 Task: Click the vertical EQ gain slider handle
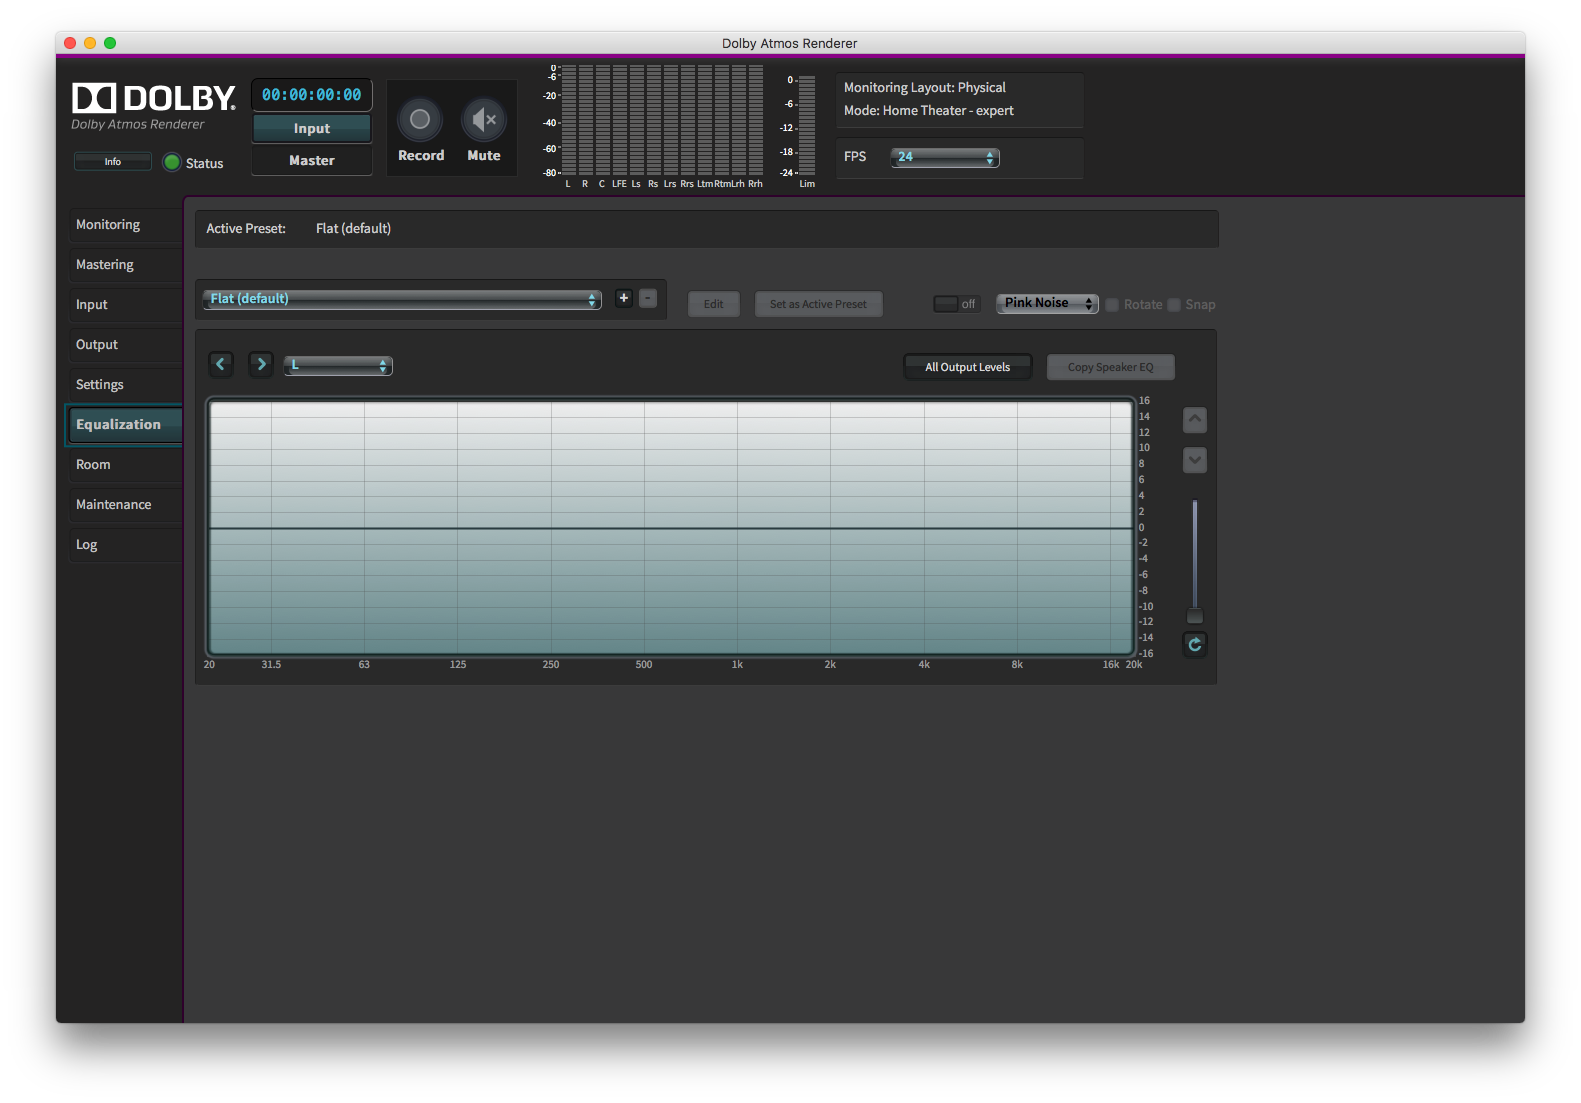pyautogui.click(x=1195, y=615)
